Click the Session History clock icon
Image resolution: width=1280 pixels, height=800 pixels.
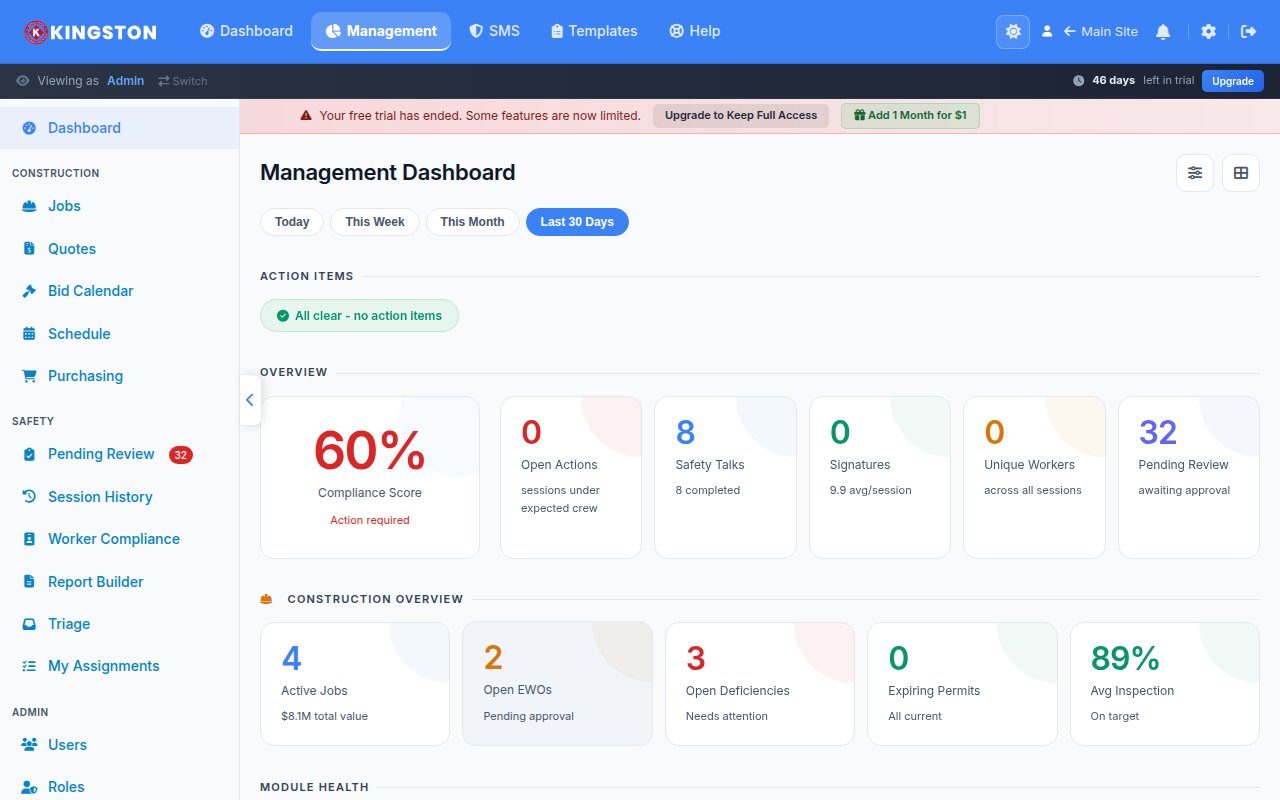29,497
